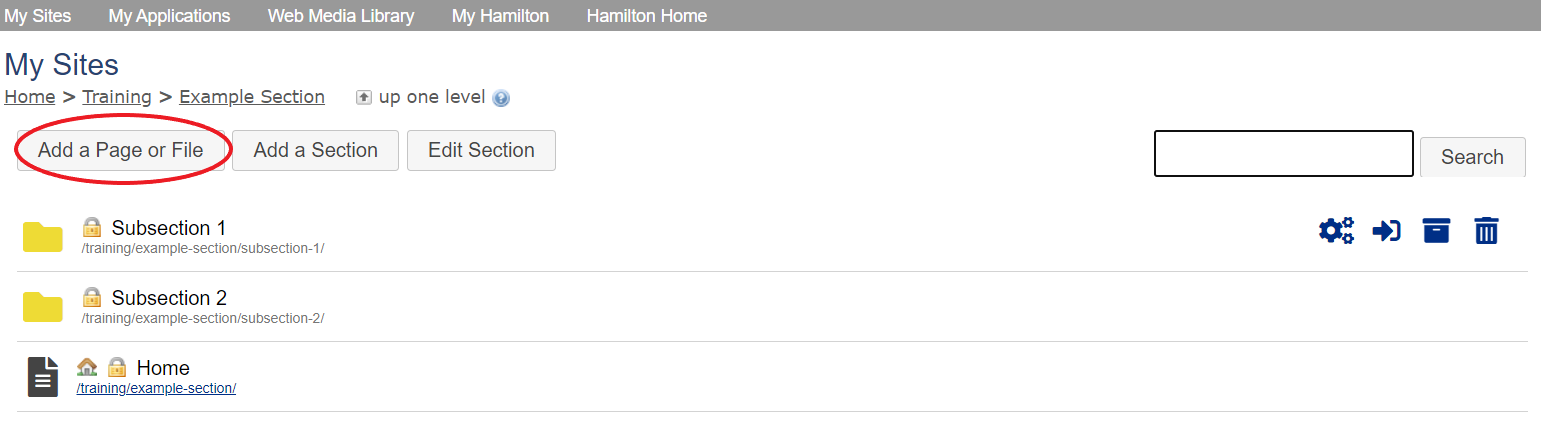Click the Home page document icon
Image resolution: width=1541 pixels, height=432 pixels.
pyautogui.click(x=42, y=377)
